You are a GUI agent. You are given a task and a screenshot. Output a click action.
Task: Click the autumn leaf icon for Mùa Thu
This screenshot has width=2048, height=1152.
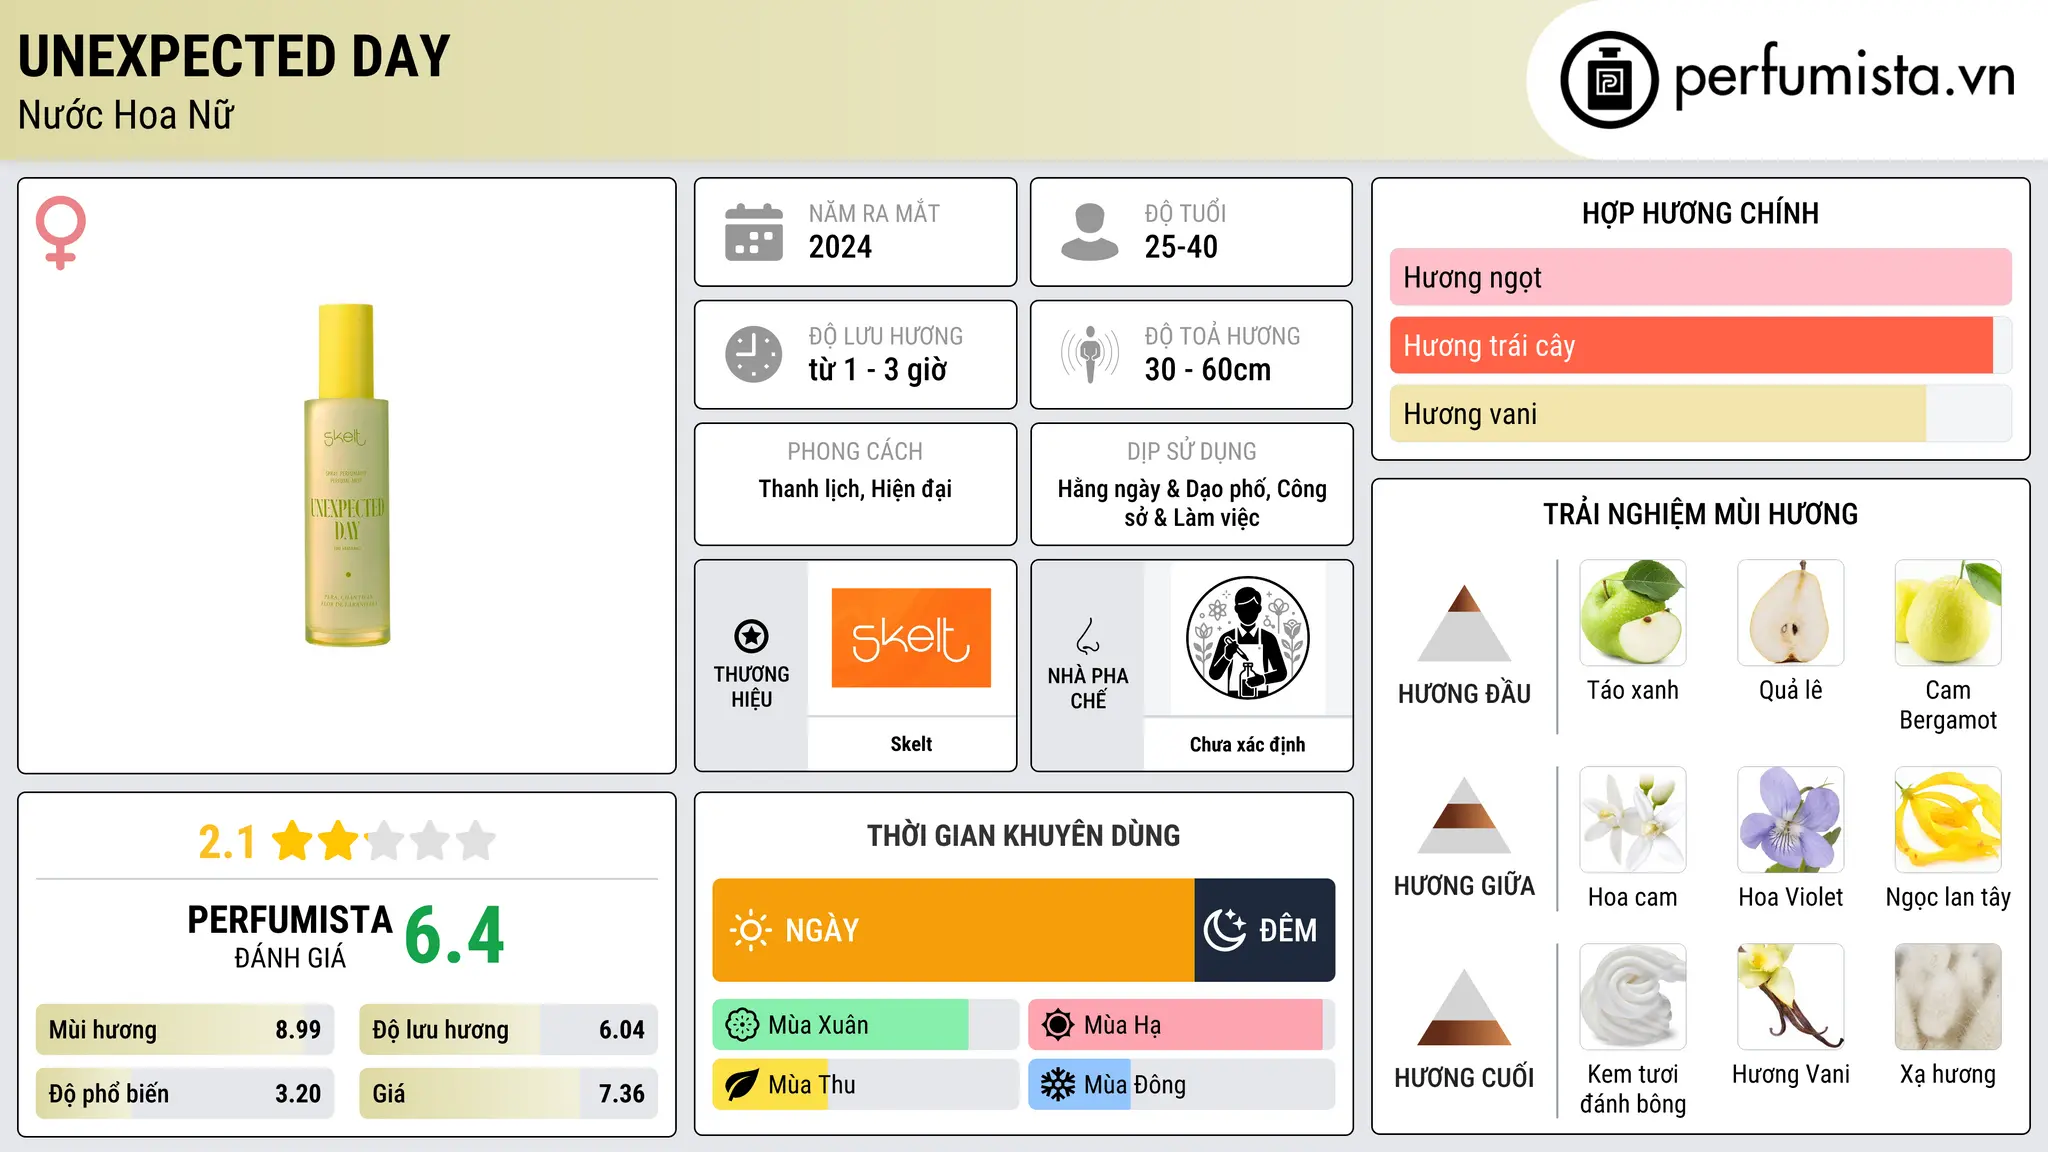point(742,1085)
